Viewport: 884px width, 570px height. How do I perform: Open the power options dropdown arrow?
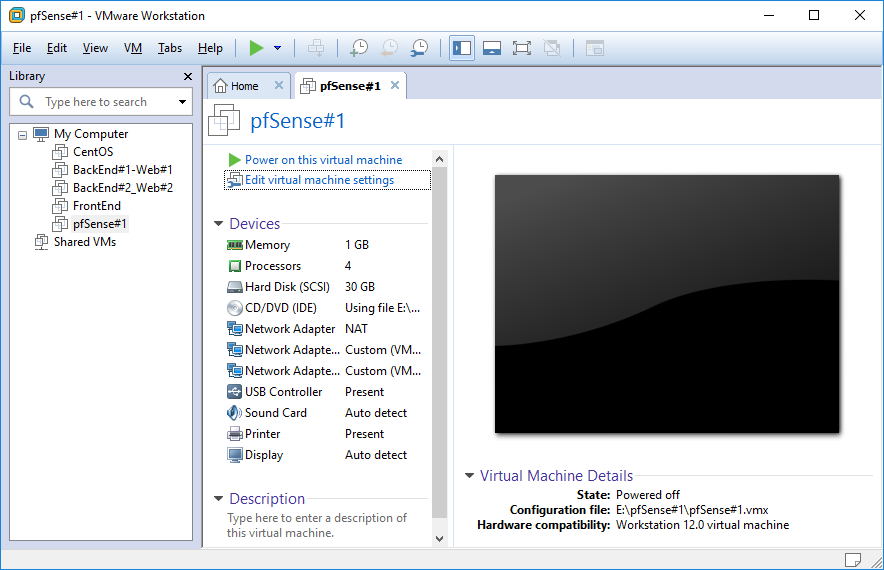(x=277, y=48)
